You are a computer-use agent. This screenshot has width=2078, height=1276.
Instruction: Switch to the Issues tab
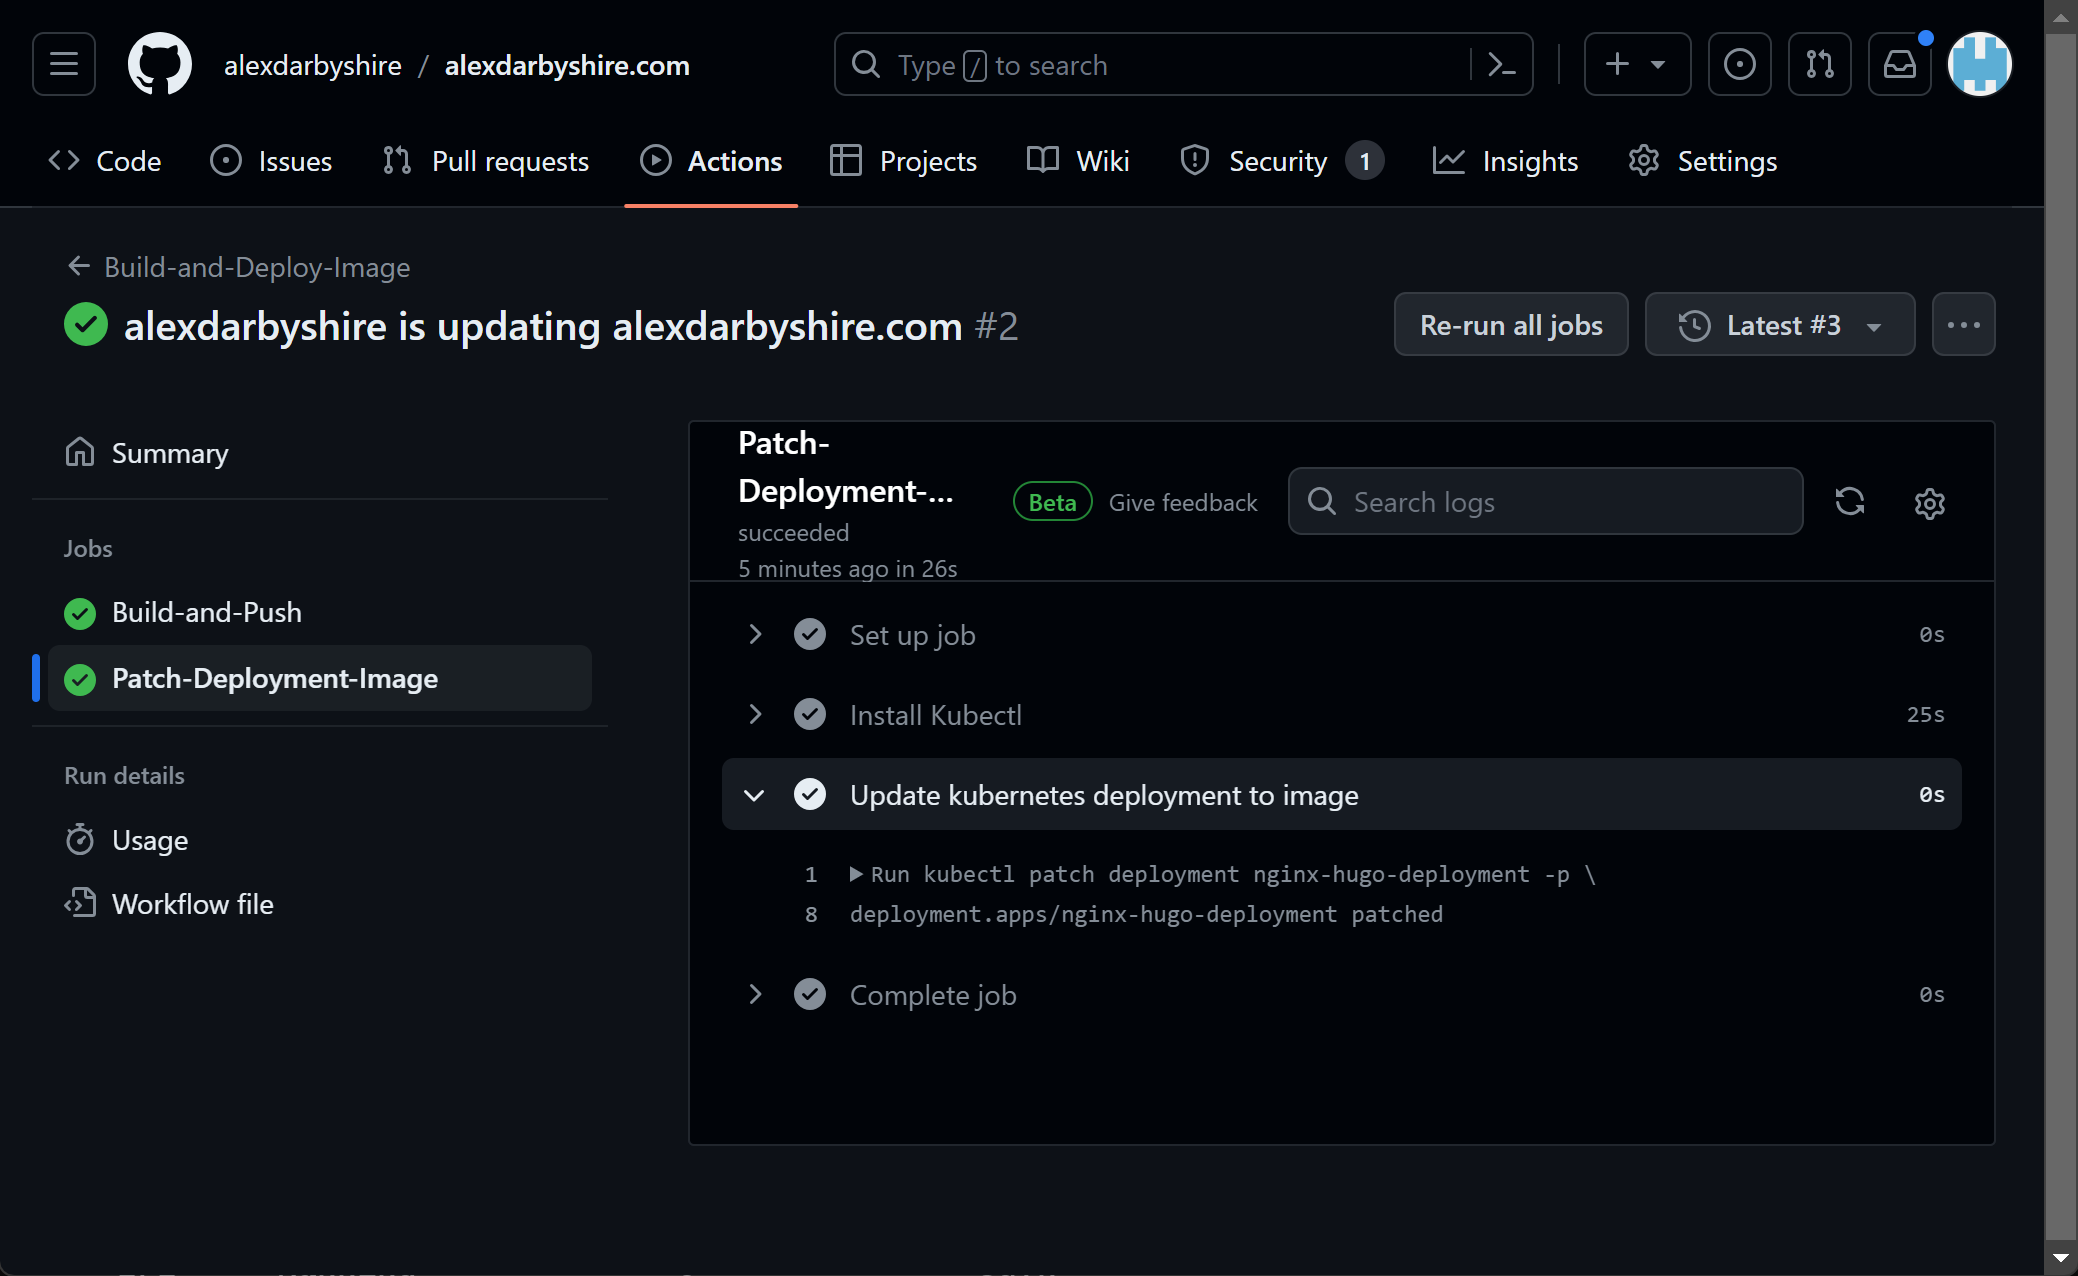[270, 161]
